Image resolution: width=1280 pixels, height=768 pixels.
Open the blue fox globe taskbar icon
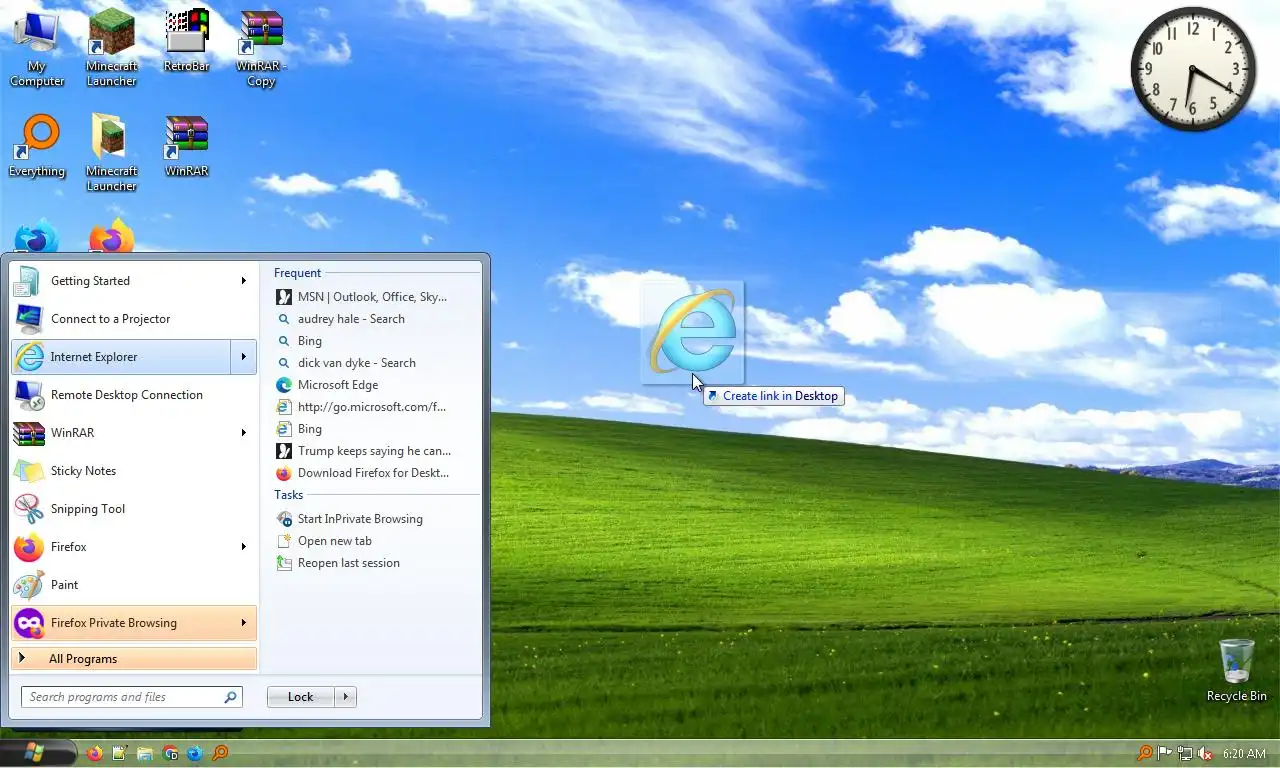(x=195, y=753)
